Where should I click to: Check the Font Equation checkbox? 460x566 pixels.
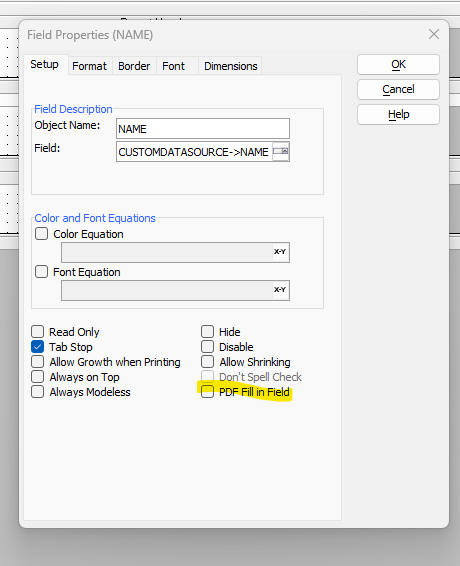pos(41,271)
